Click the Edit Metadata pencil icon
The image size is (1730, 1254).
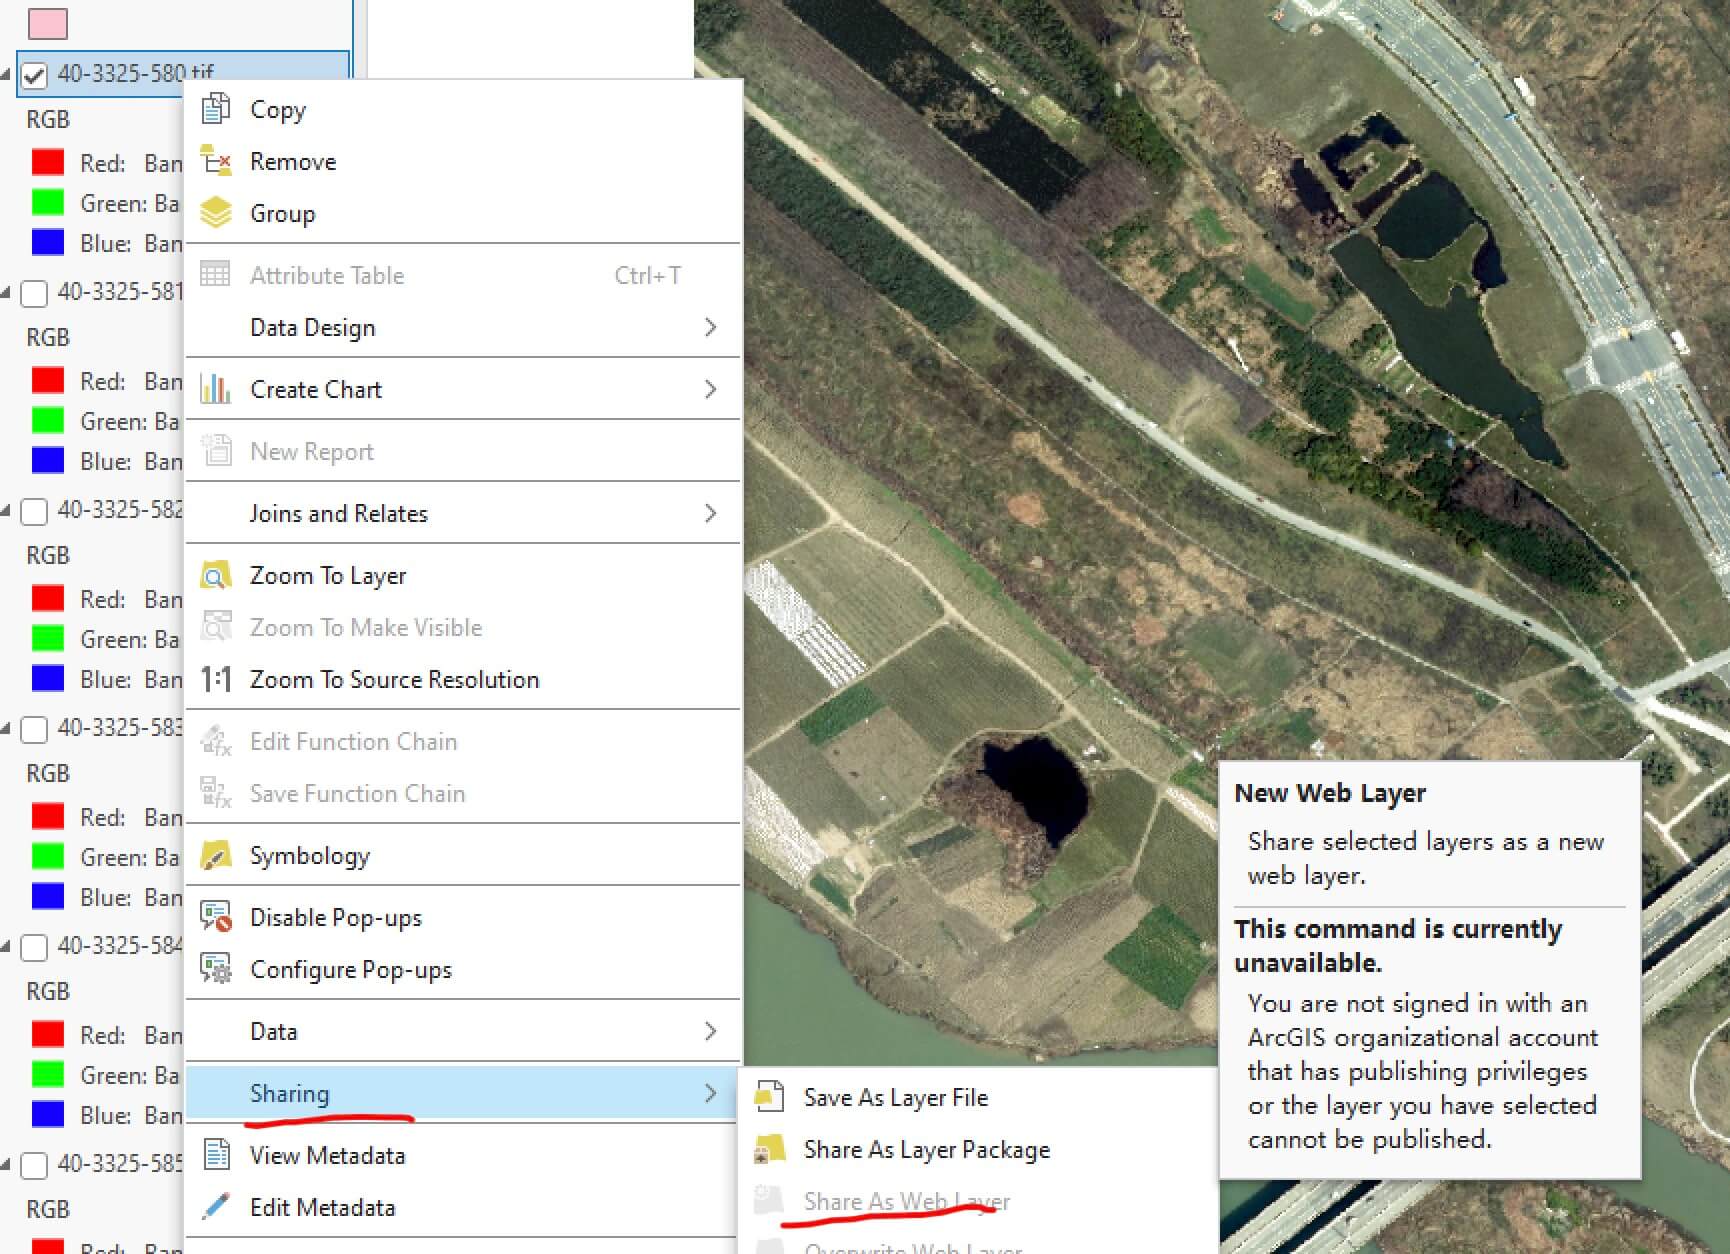(215, 1207)
